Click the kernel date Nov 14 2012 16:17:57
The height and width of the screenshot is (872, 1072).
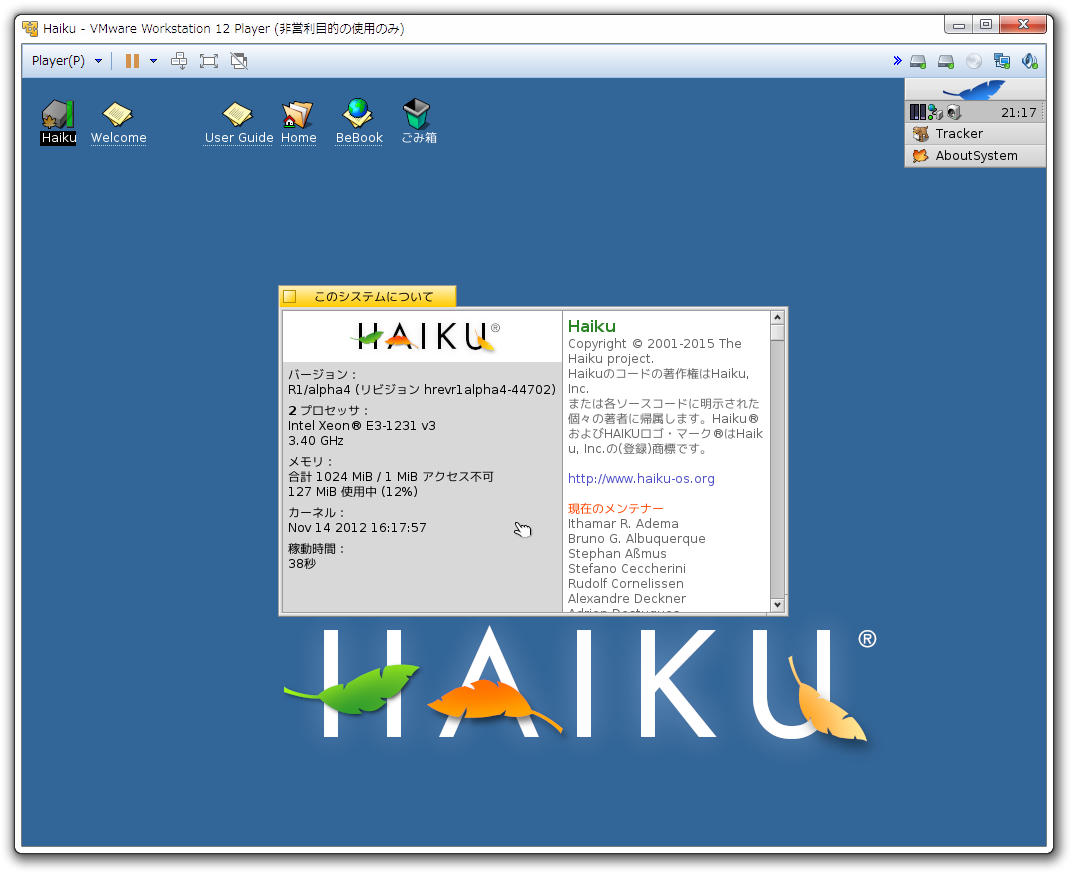(357, 528)
